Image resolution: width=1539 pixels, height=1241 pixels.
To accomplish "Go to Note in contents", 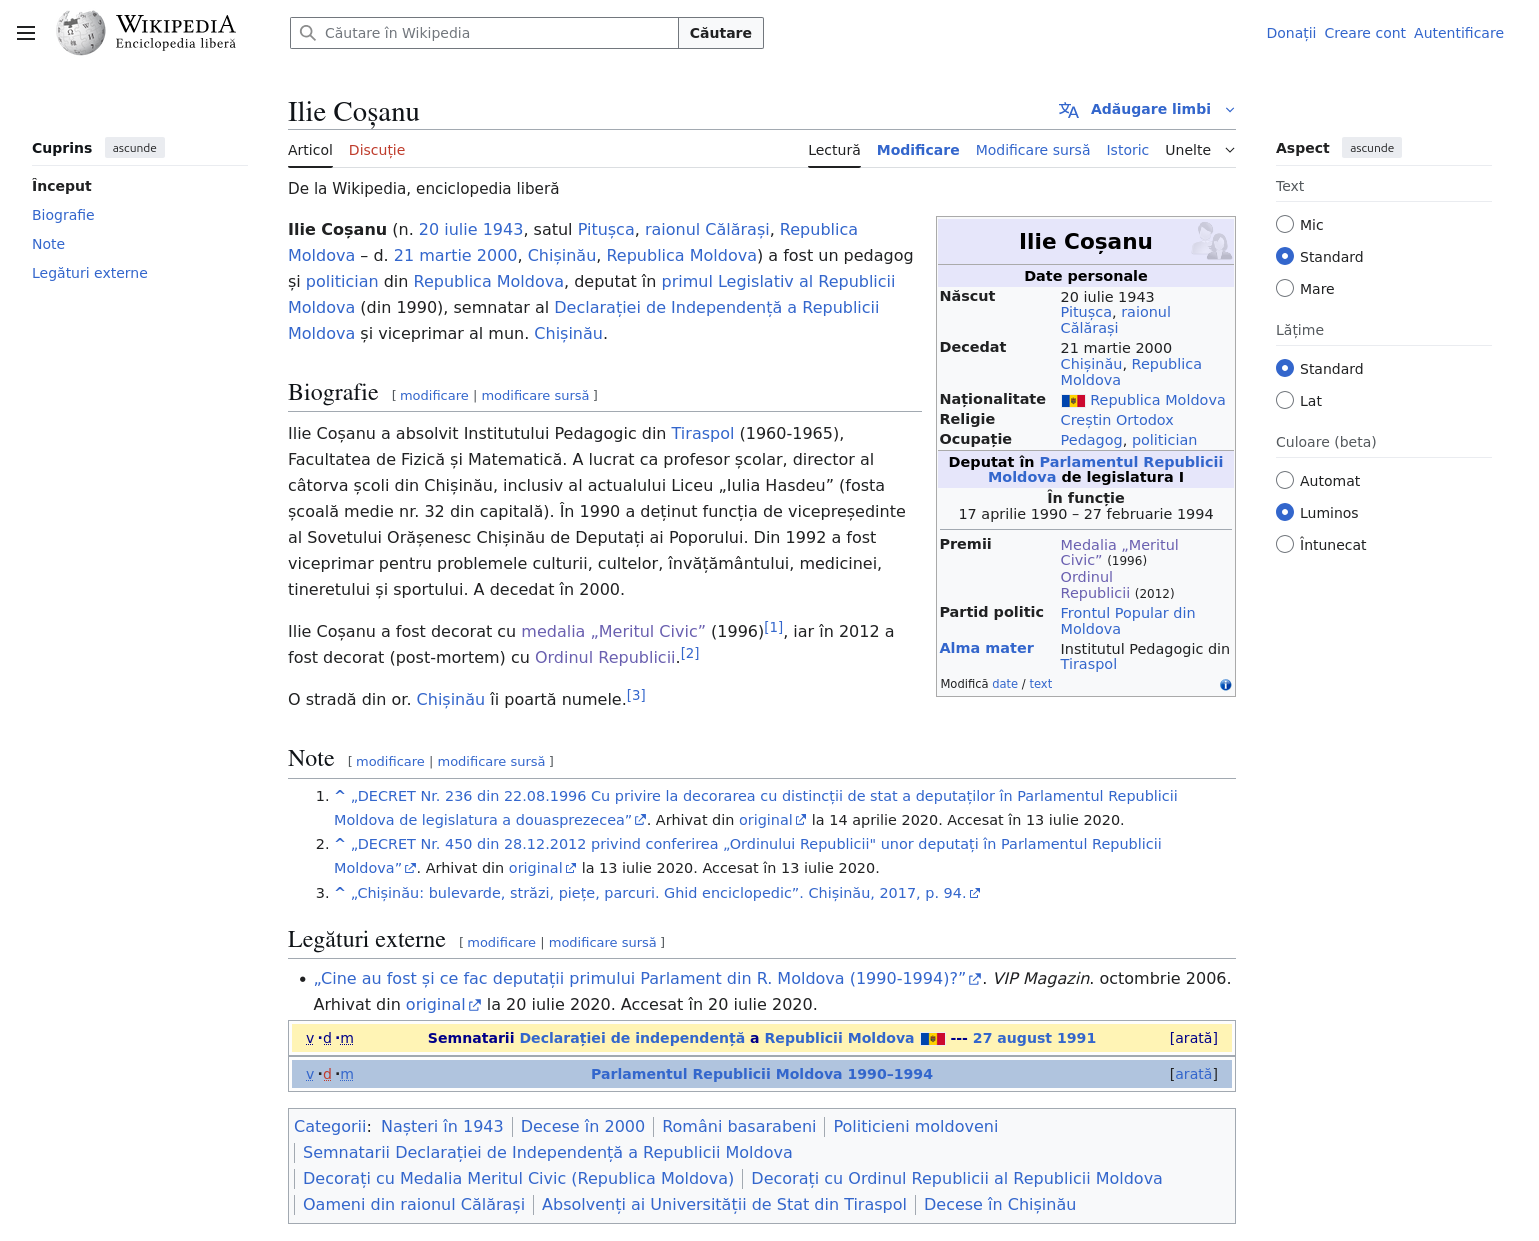I will (x=48, y=244).
